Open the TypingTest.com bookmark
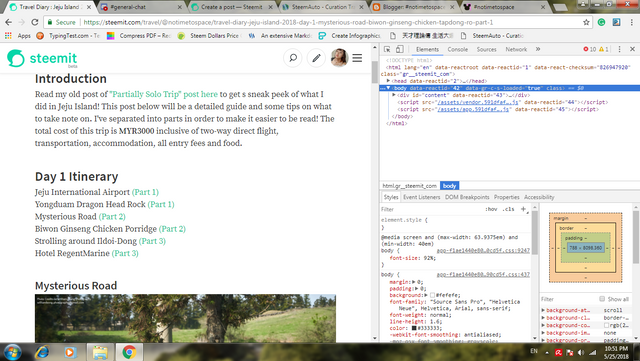This screenshot has height=361, width=640. tap(68, 36)
